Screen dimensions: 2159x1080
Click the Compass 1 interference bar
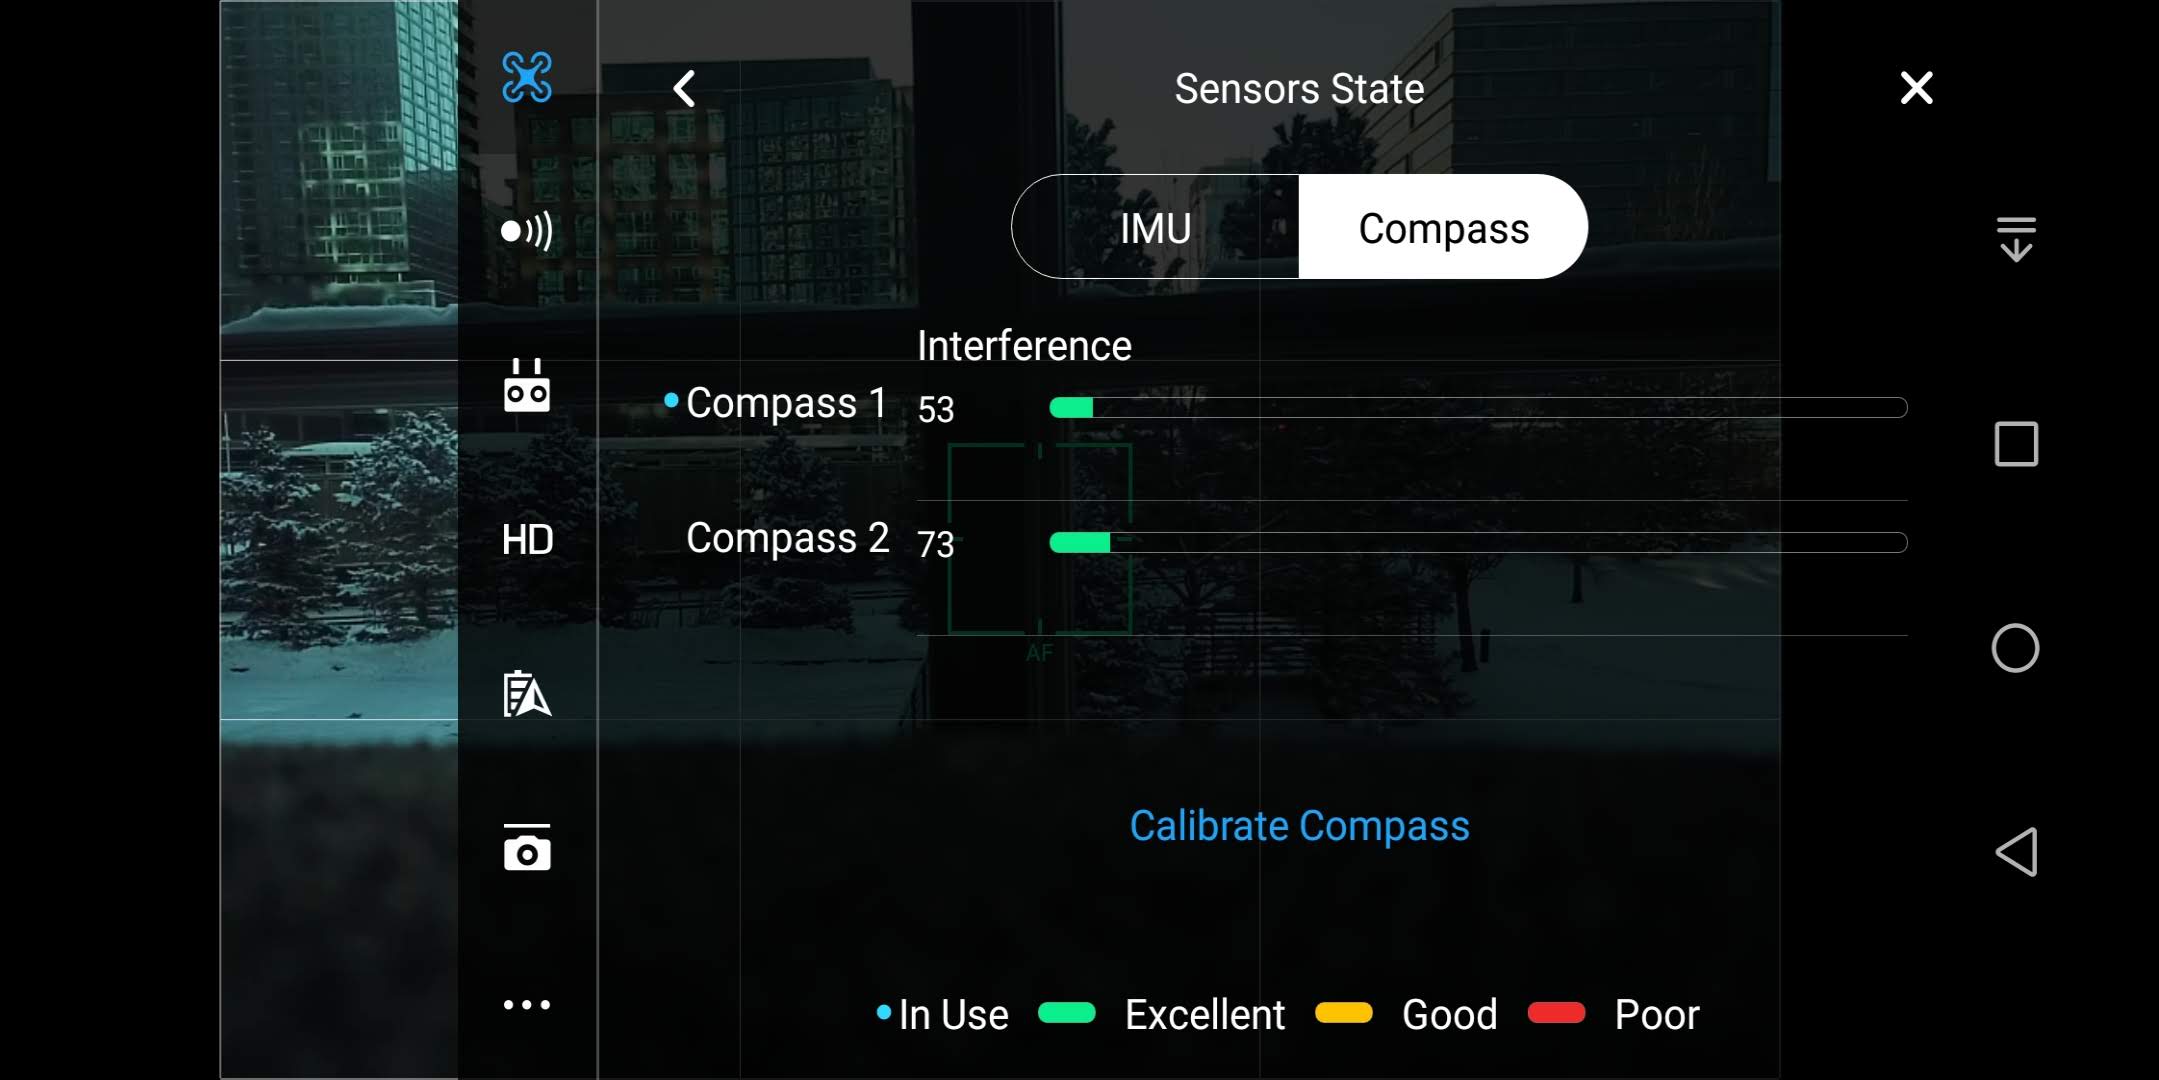click(x=1478, y=407)
